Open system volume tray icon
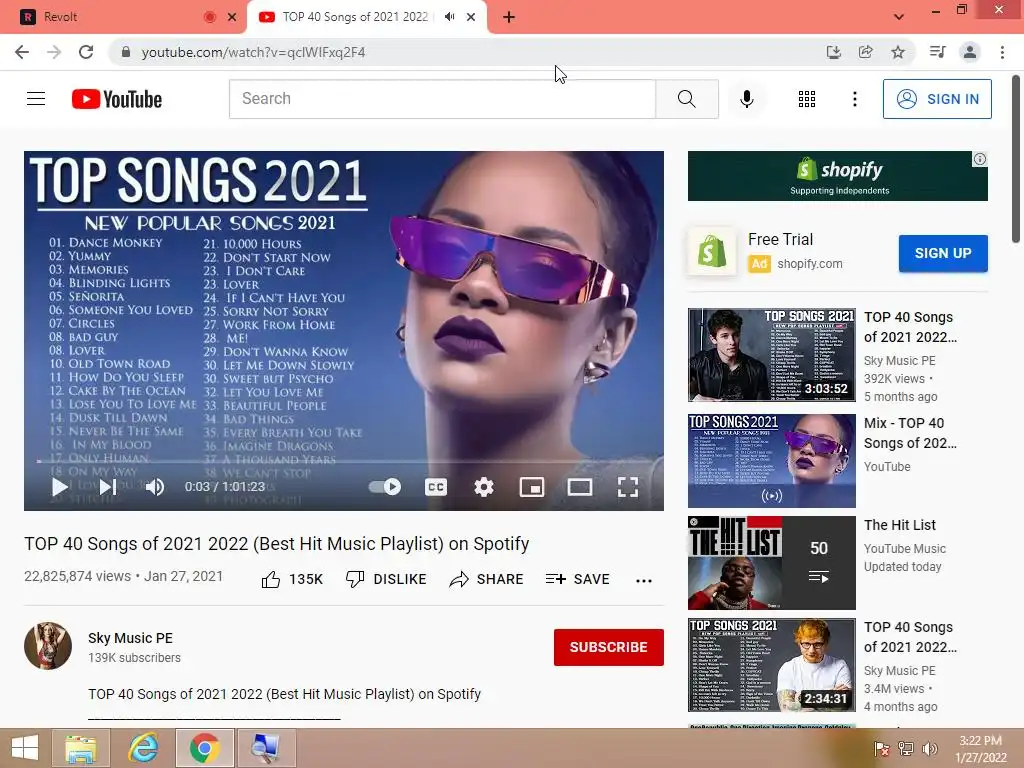 tap(929, 749)
